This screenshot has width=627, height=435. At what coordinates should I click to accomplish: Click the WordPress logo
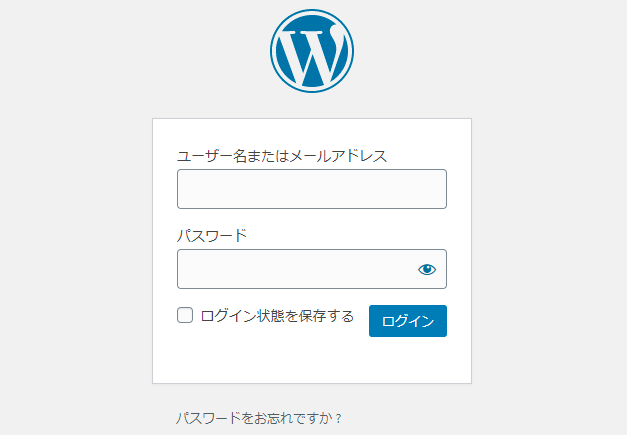click(x=312, y=51)
